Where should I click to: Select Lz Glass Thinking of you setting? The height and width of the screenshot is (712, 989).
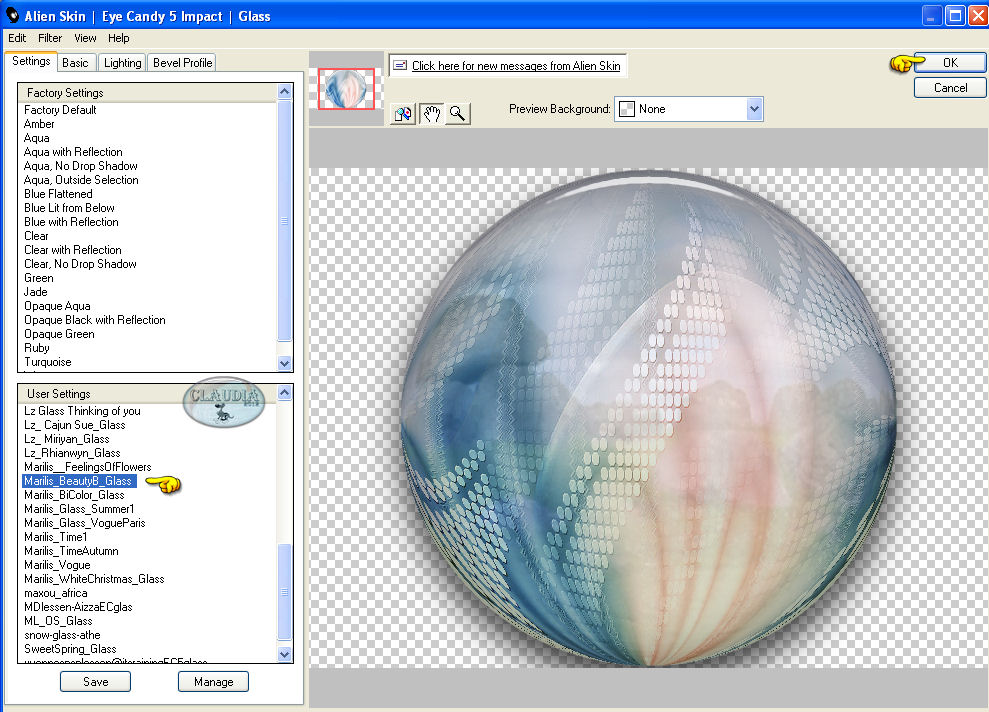pos(82,411)
